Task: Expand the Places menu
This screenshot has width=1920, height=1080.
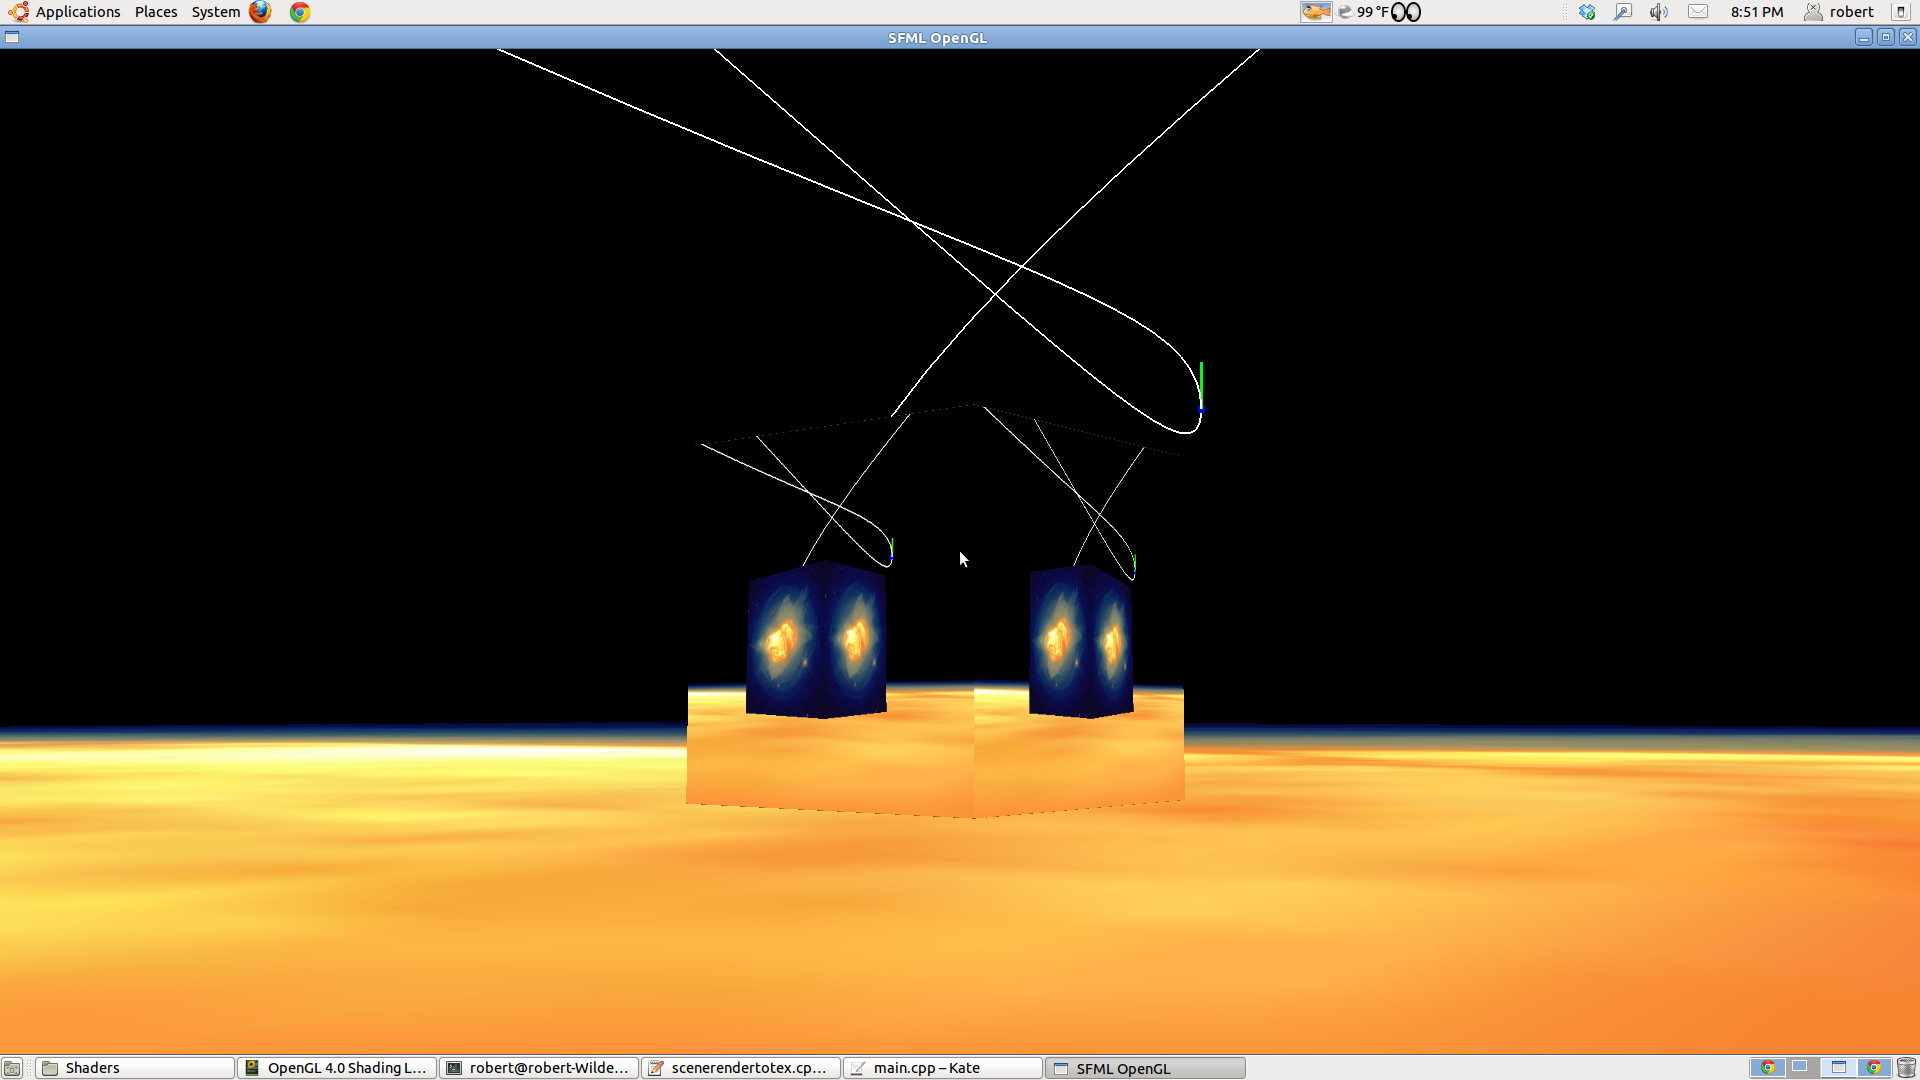Action: coord(156,12)
